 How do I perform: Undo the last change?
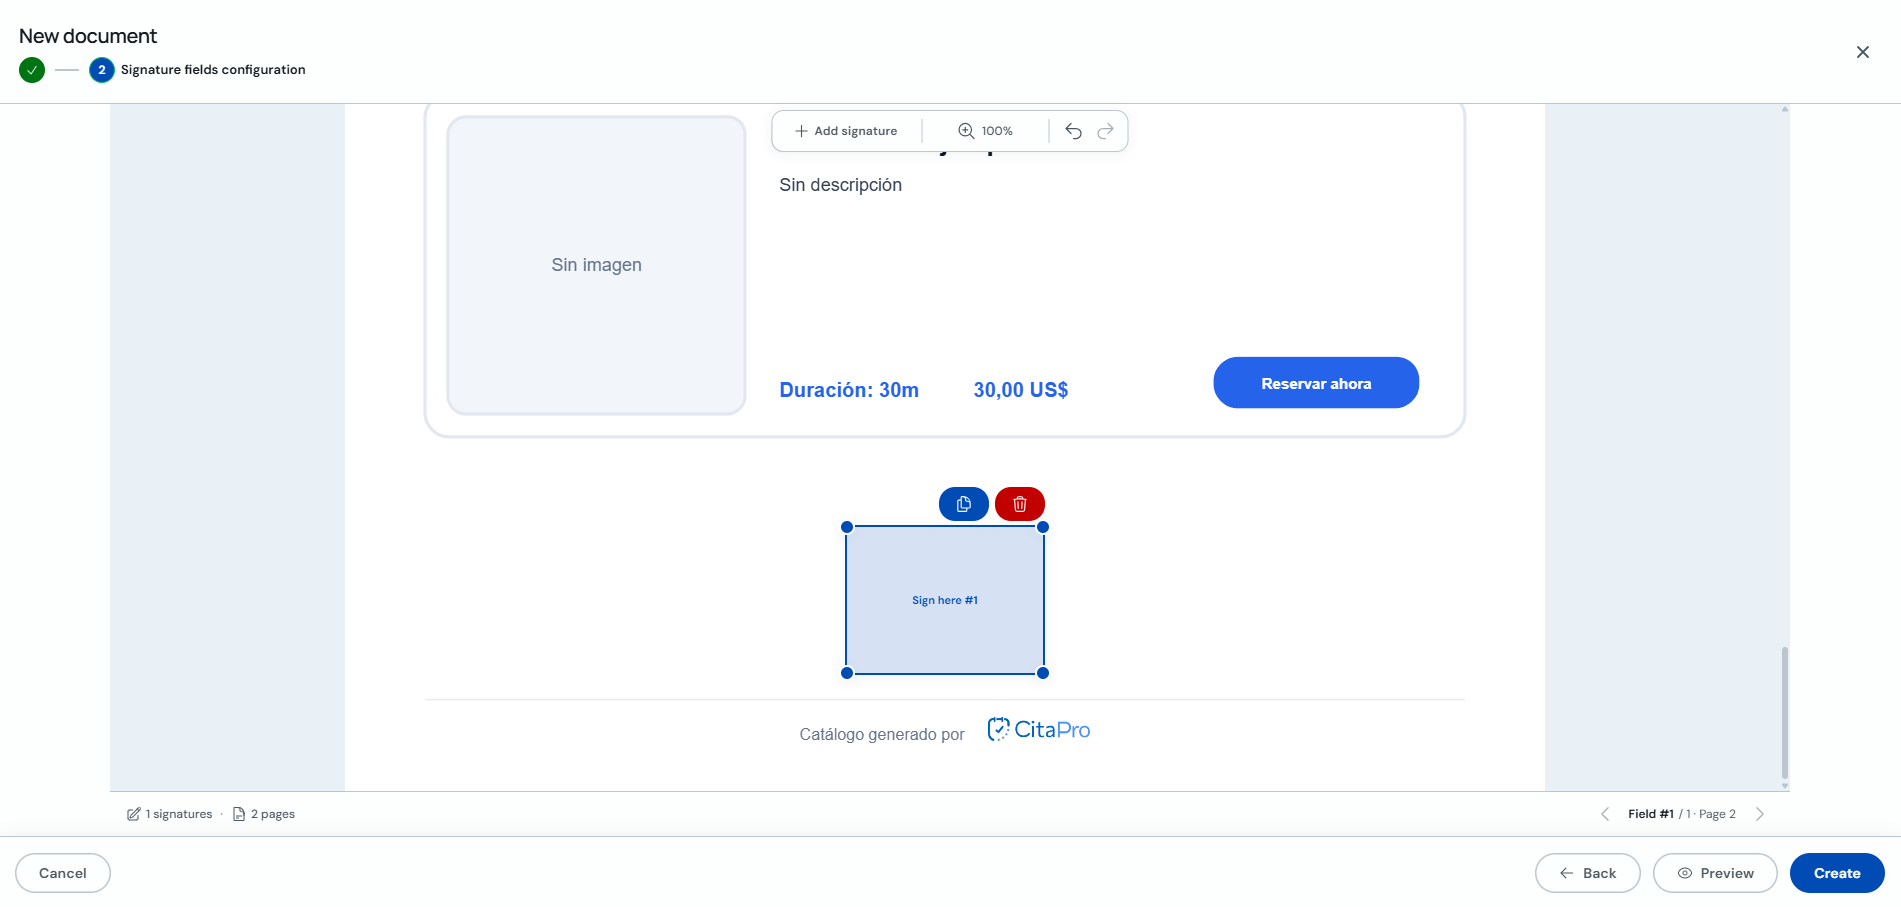click(x=1073, y=131)
